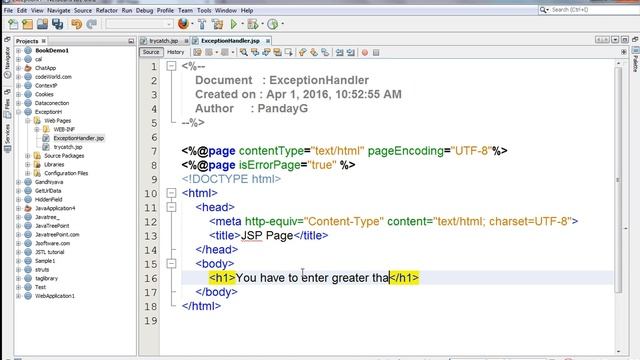
Task: Minimize the Projects panel
Action: click(131, 41)
